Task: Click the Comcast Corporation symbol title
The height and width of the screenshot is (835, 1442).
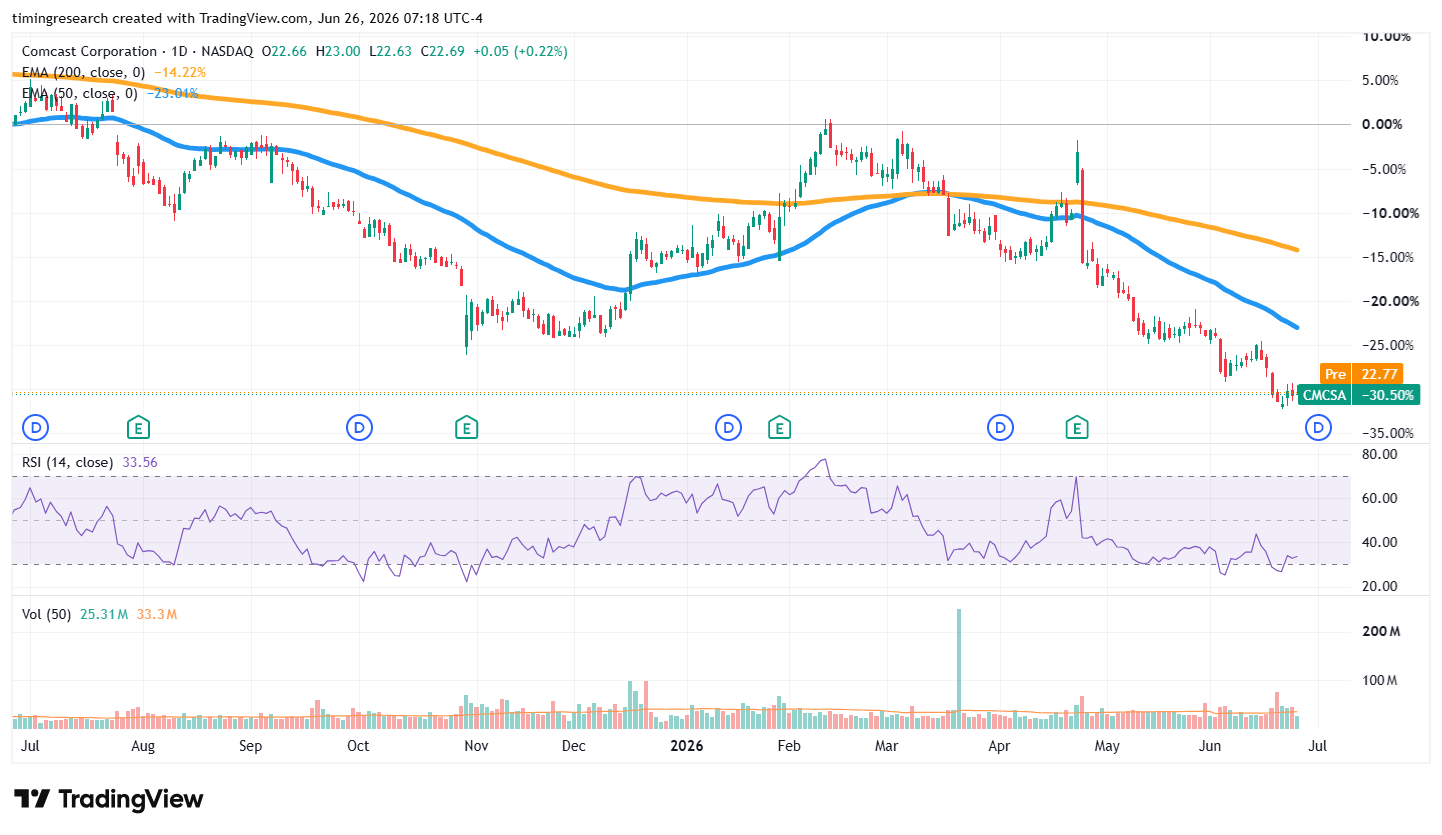Action: click(90, 51)
